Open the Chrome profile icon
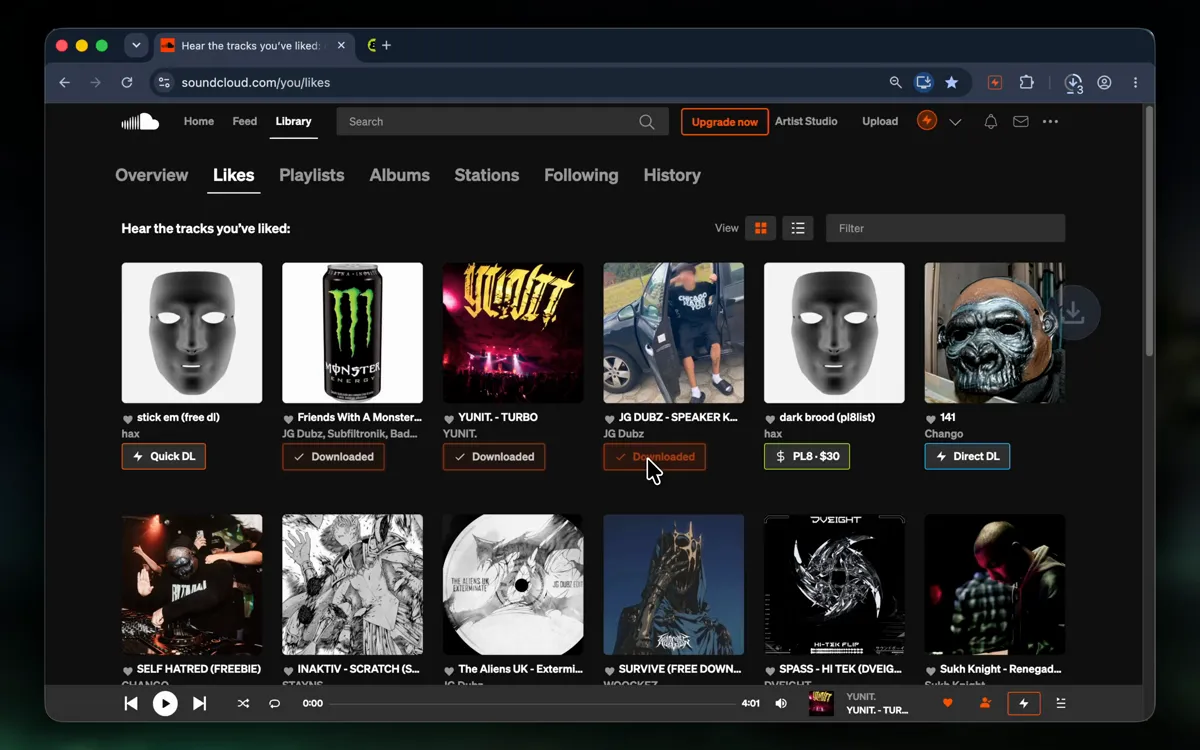Screen dimensions: 1200x750 pyautogui.click(x=1104, y=83)
